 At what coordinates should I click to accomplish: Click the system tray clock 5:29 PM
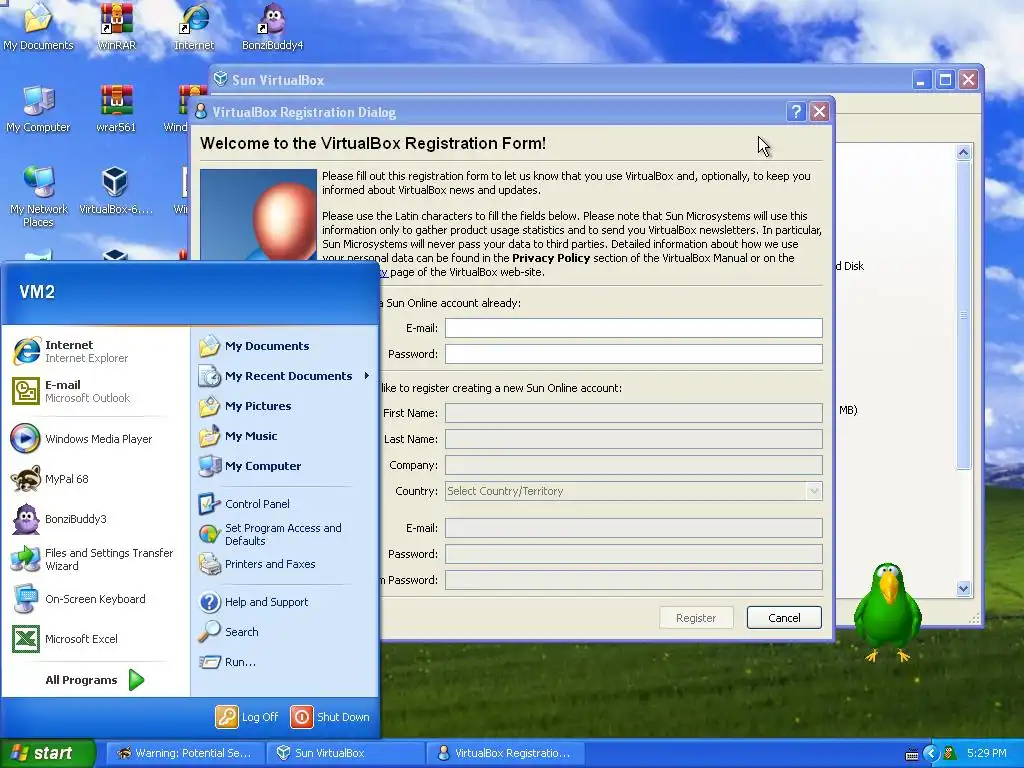point(986,753)
